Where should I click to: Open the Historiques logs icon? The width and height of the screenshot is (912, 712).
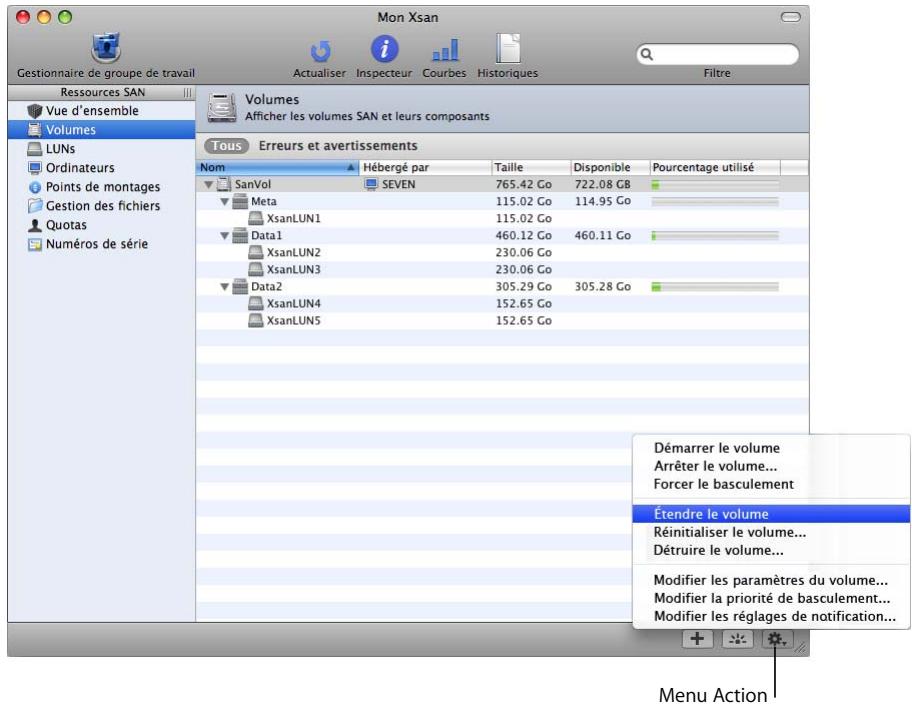[508, 48]
